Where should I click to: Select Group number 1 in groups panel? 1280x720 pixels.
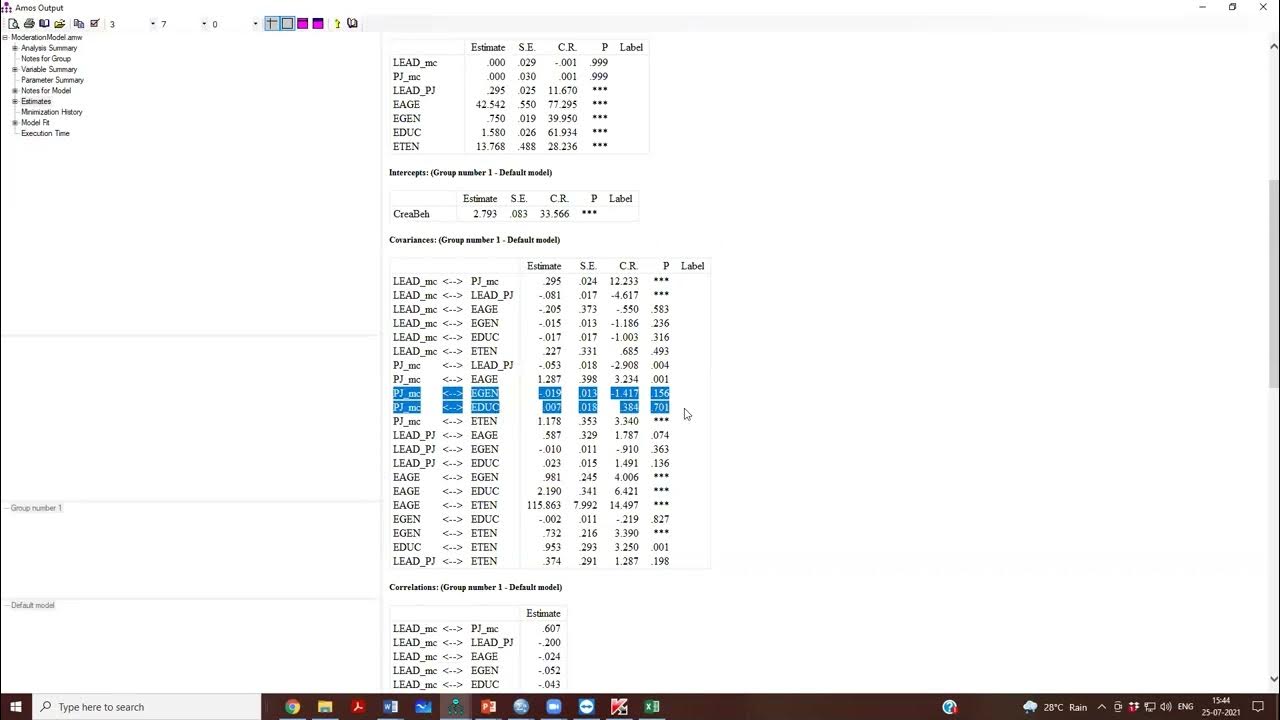pos(36,508)
